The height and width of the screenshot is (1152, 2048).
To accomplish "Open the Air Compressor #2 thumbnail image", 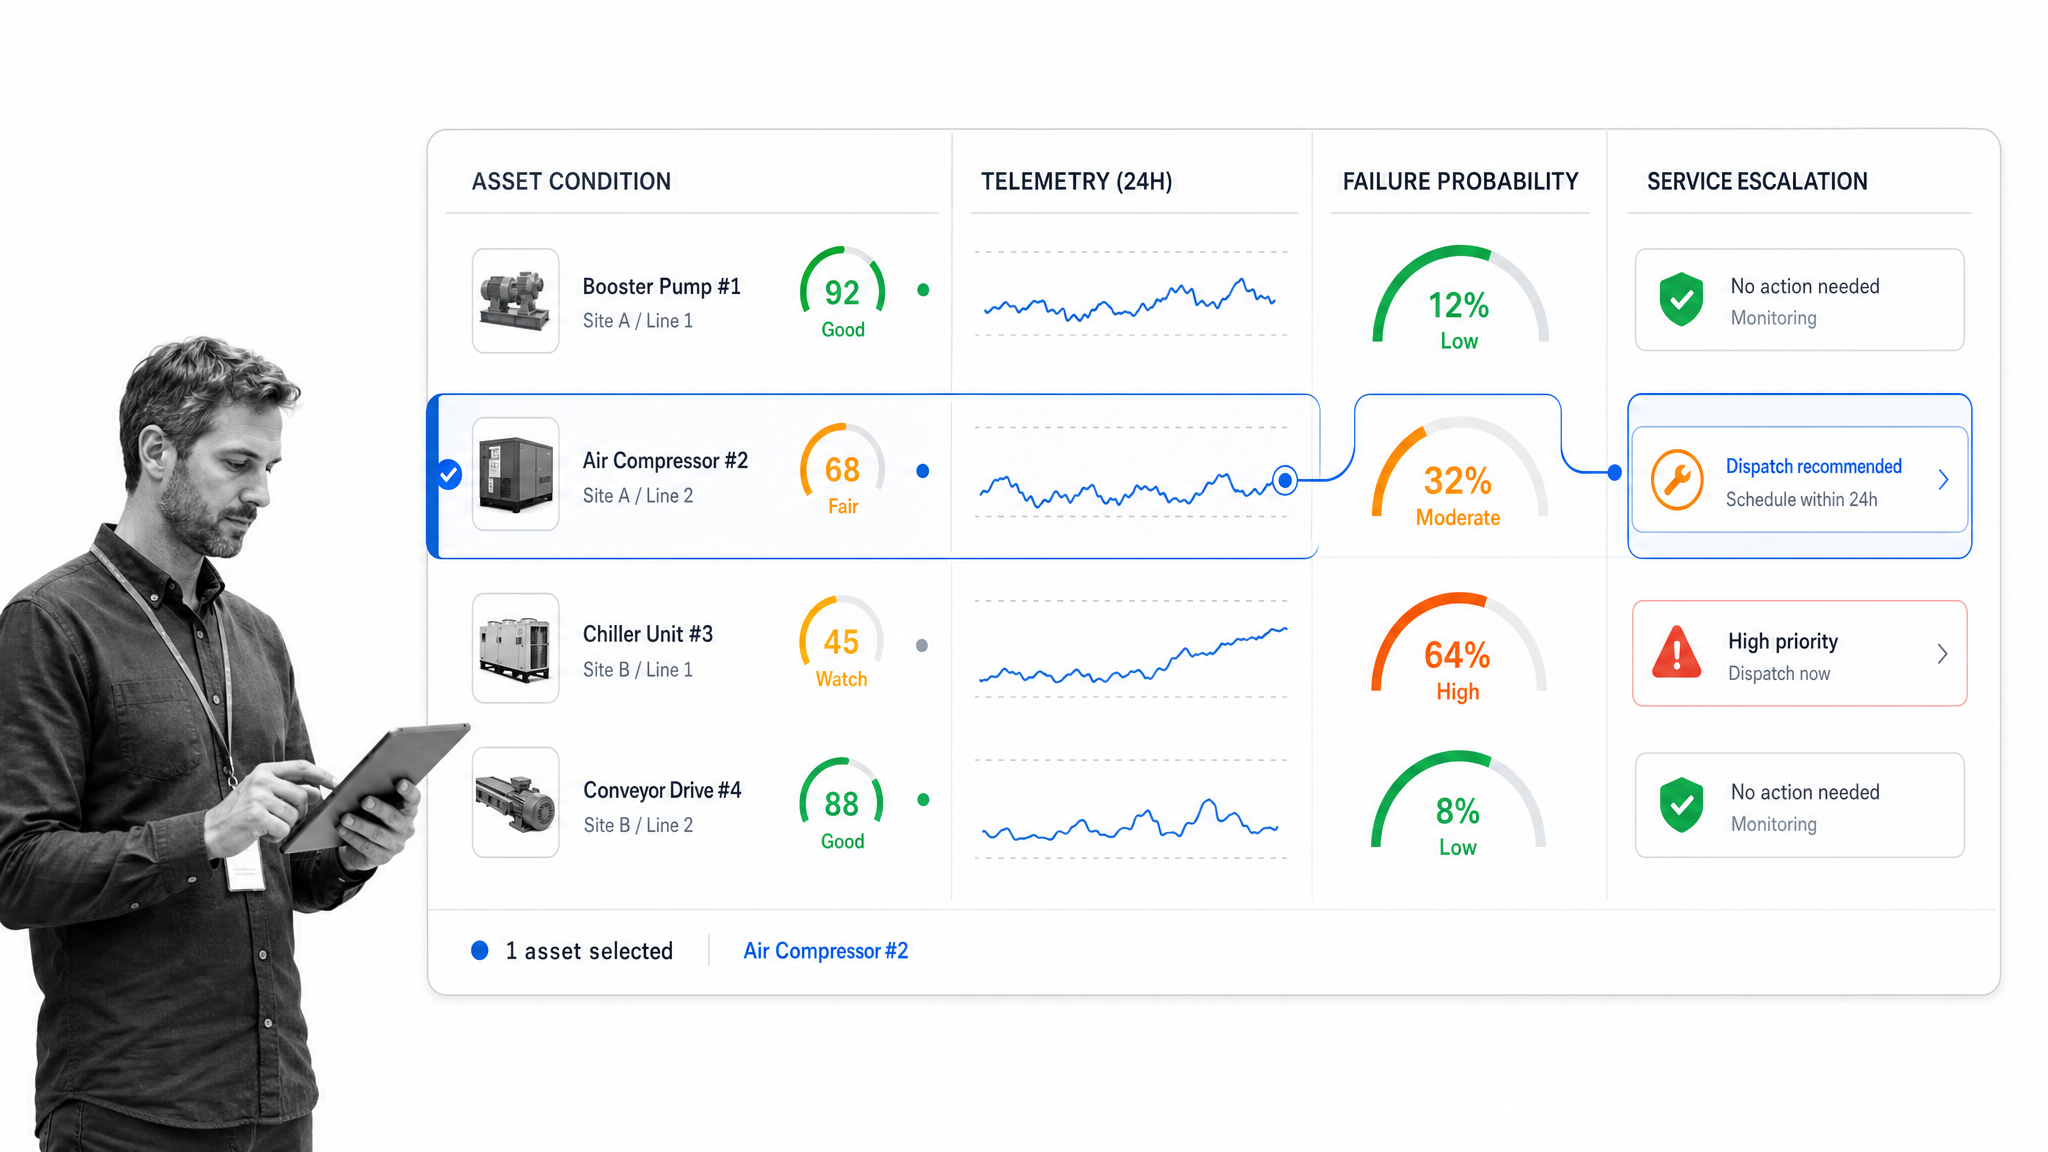I will click(x=515, y=474).
